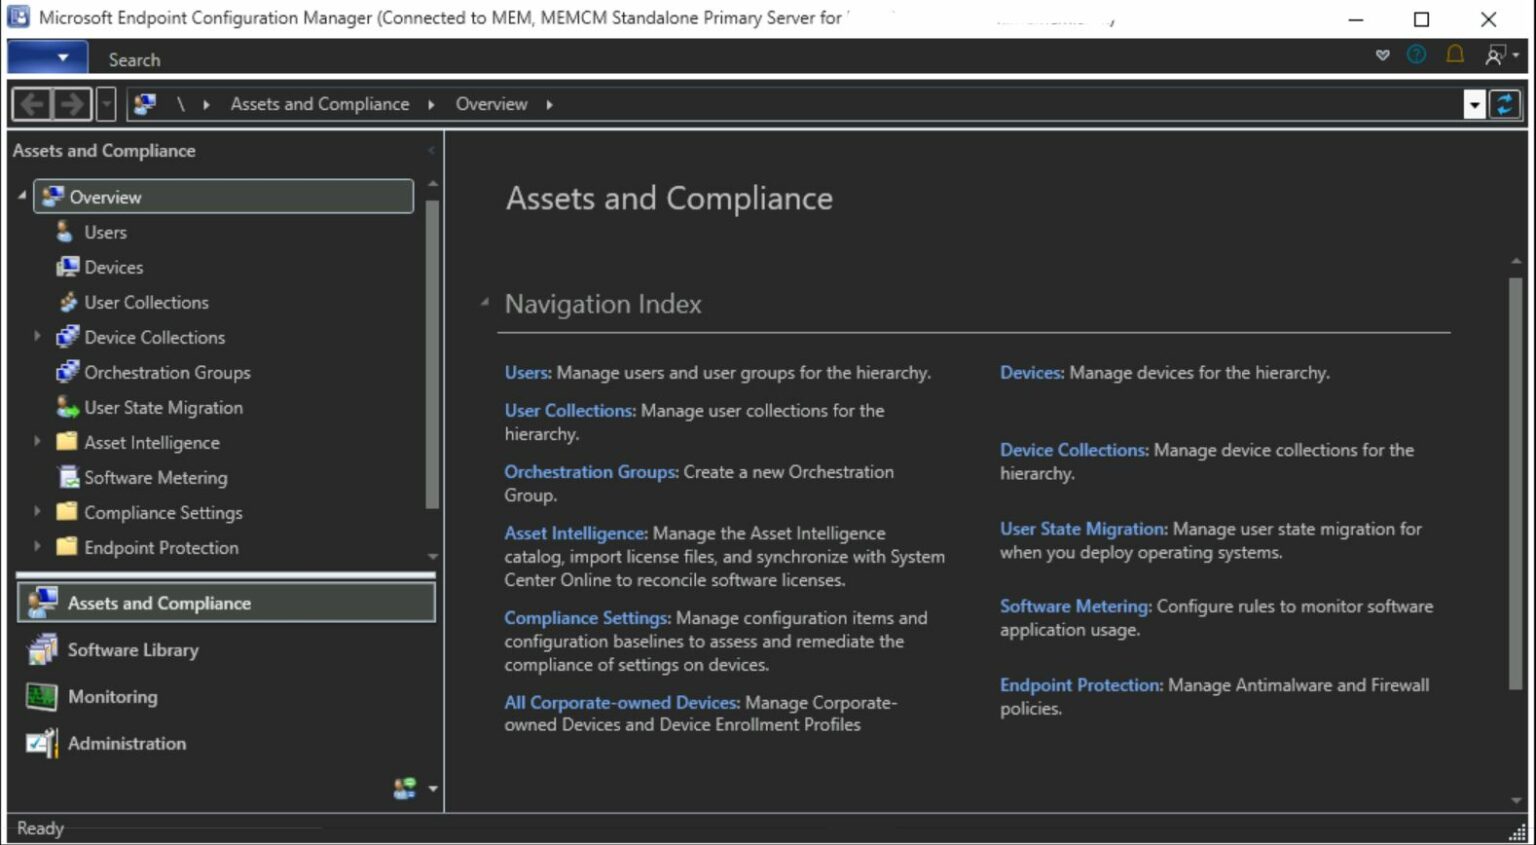Viewport: 1536px width, 845px height.
Task: Refresh the view with the refresh icon
Action: [1505, 105]
